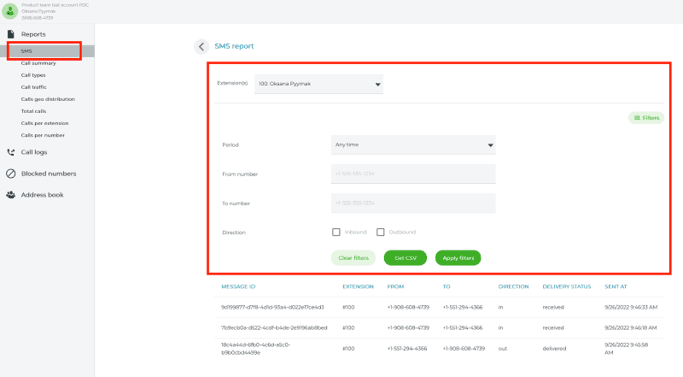This screenshot has height=377, width=683.
Task: Click the SENT AT column header
Action: (615, 286)
